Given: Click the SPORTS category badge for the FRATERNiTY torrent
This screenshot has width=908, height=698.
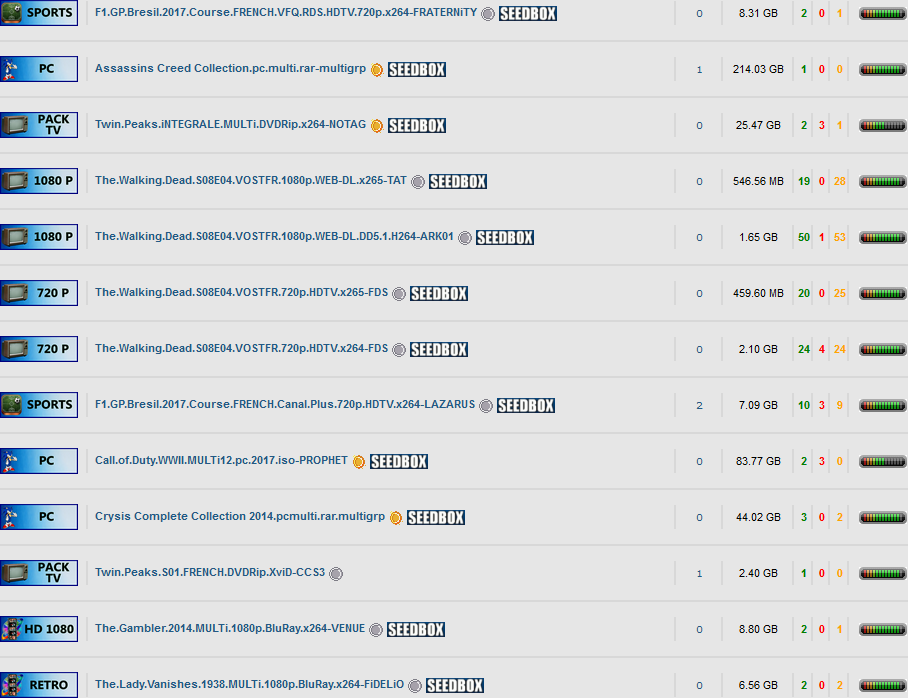Looking at the screenshot, I should click(39, 13).
